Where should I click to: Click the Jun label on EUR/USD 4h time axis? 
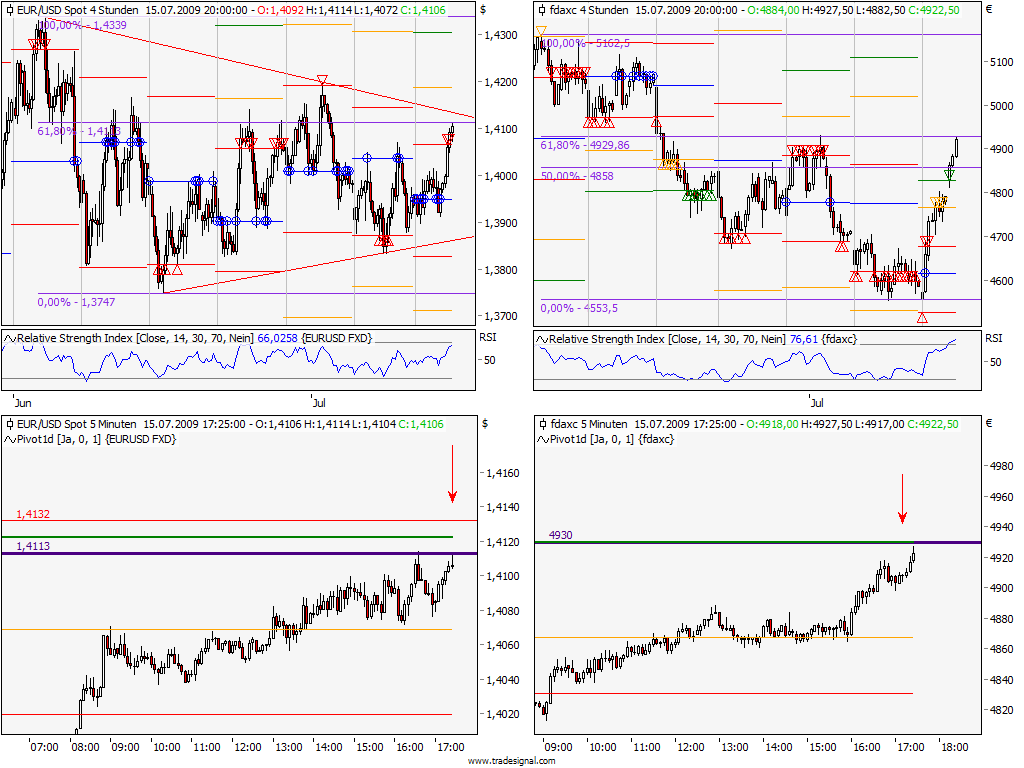point(23,403)
